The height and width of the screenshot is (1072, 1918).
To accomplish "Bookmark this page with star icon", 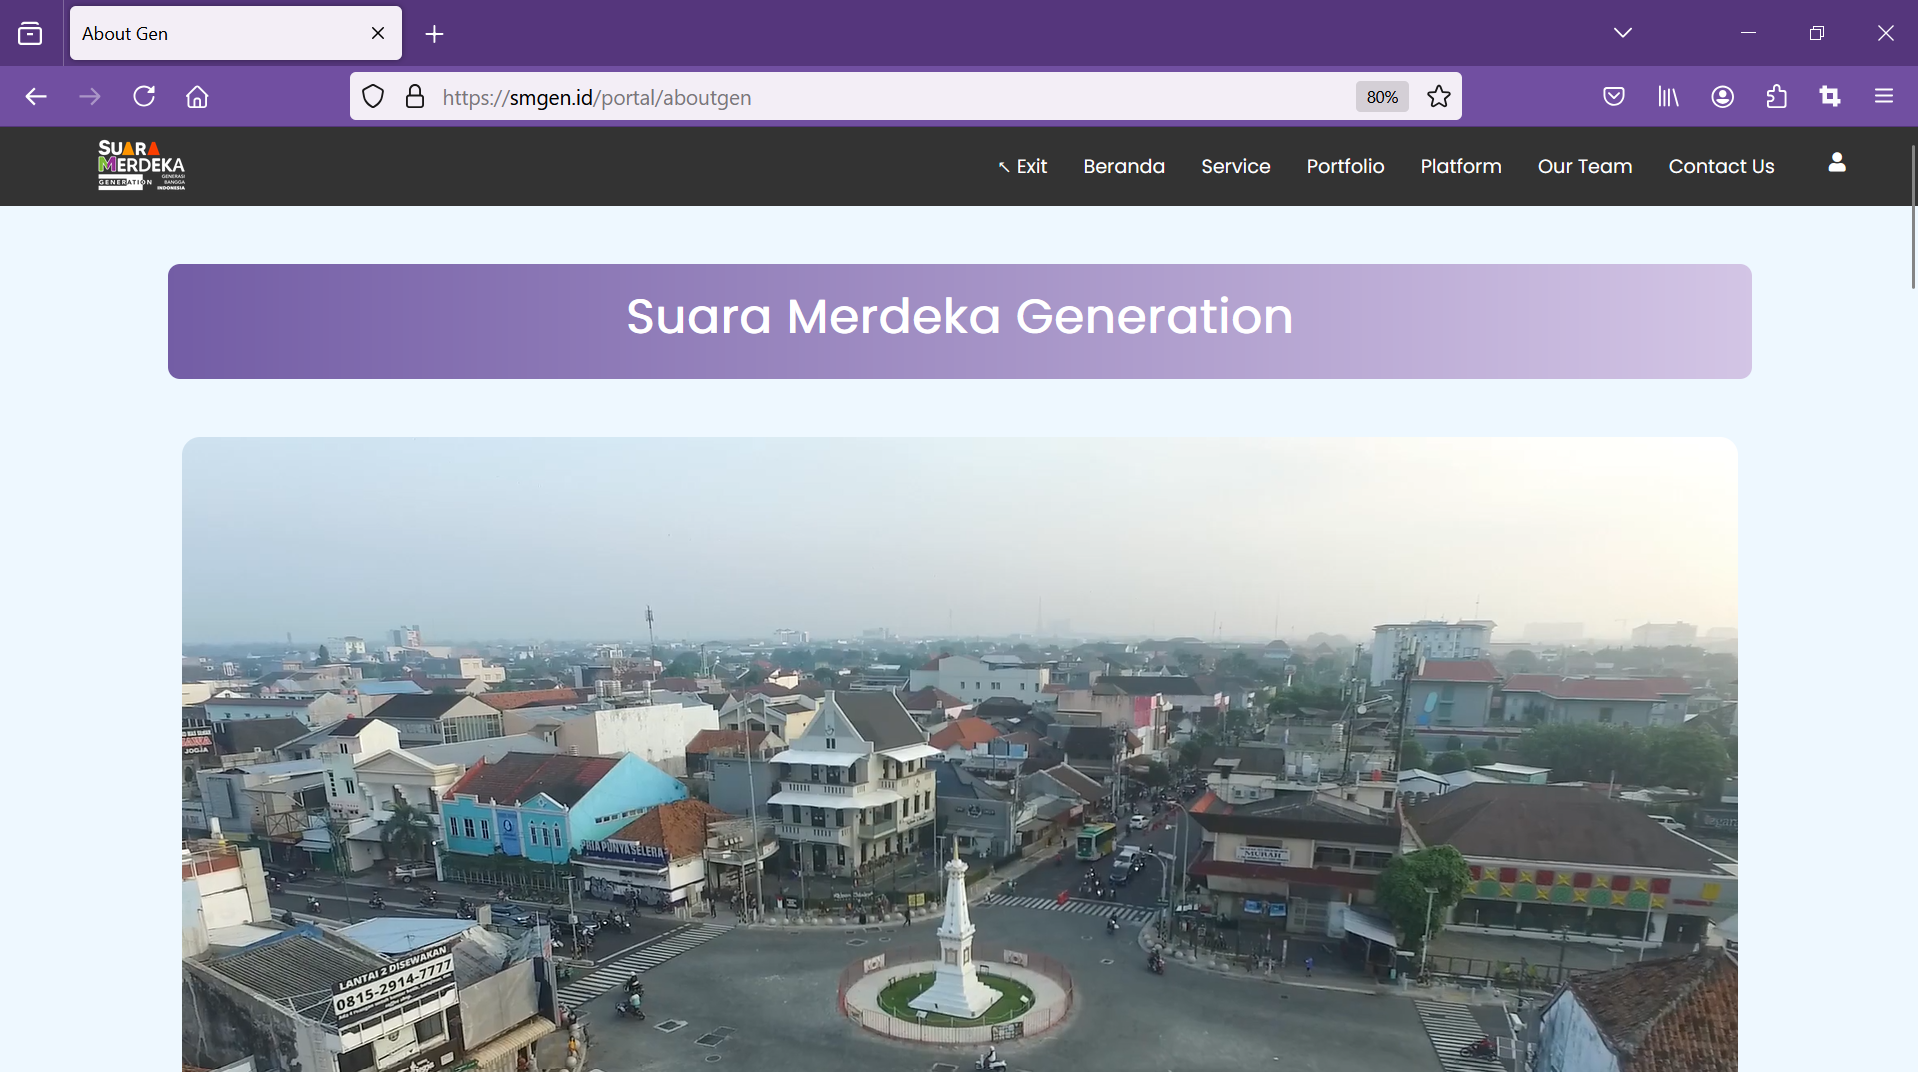I will click(1438, 97).
